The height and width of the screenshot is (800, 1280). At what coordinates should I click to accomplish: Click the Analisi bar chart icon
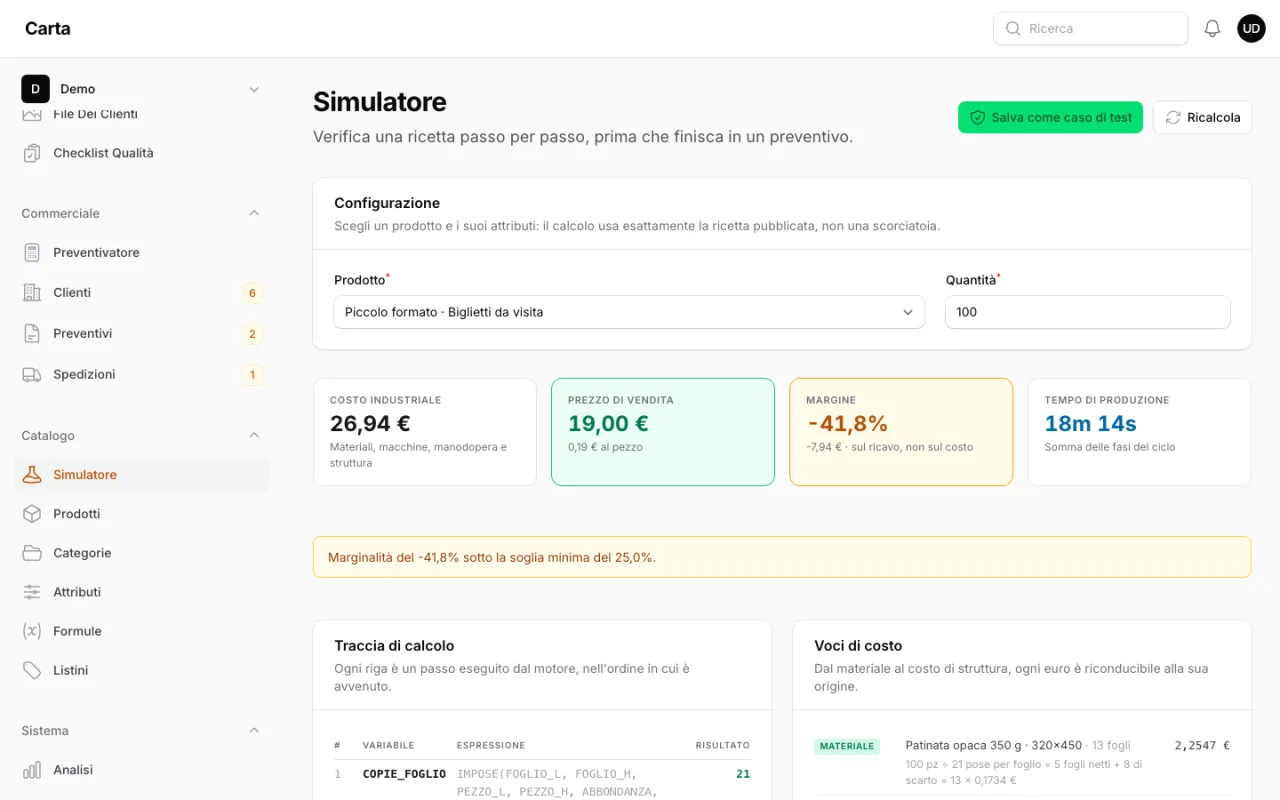(x=32, y=770)
